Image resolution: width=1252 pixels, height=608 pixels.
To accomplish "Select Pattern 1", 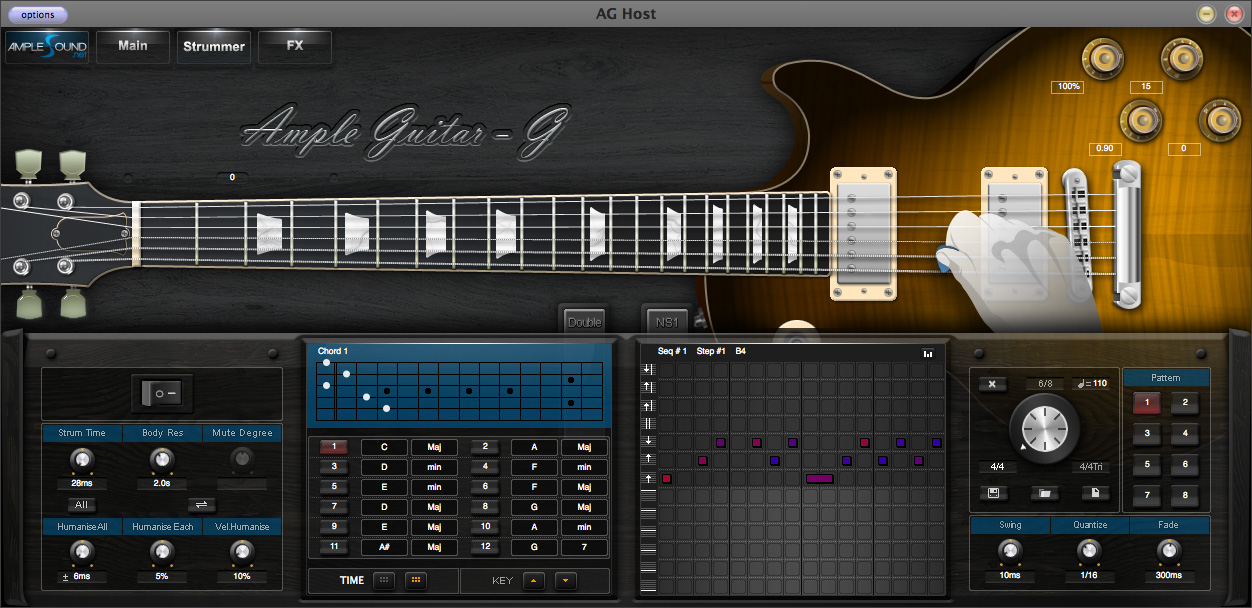I will click(1147, 403).
